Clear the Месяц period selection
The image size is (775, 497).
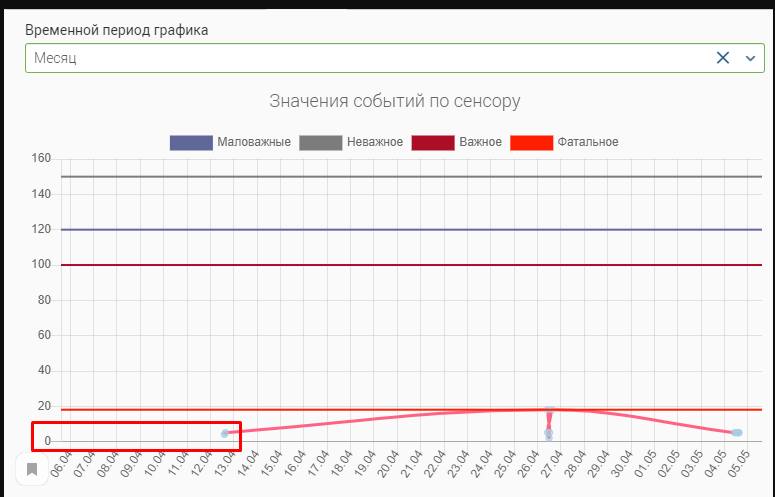pos(723,58)
